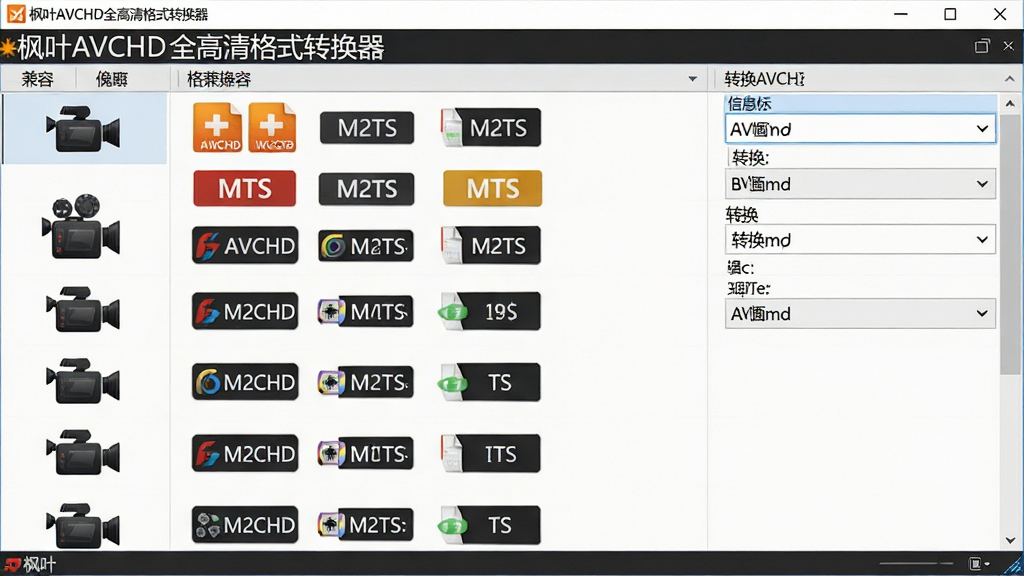Open dropdown arrow on 格莱搡容 header bar
This screenshot has height=576, width=1024.
(692, 79)
